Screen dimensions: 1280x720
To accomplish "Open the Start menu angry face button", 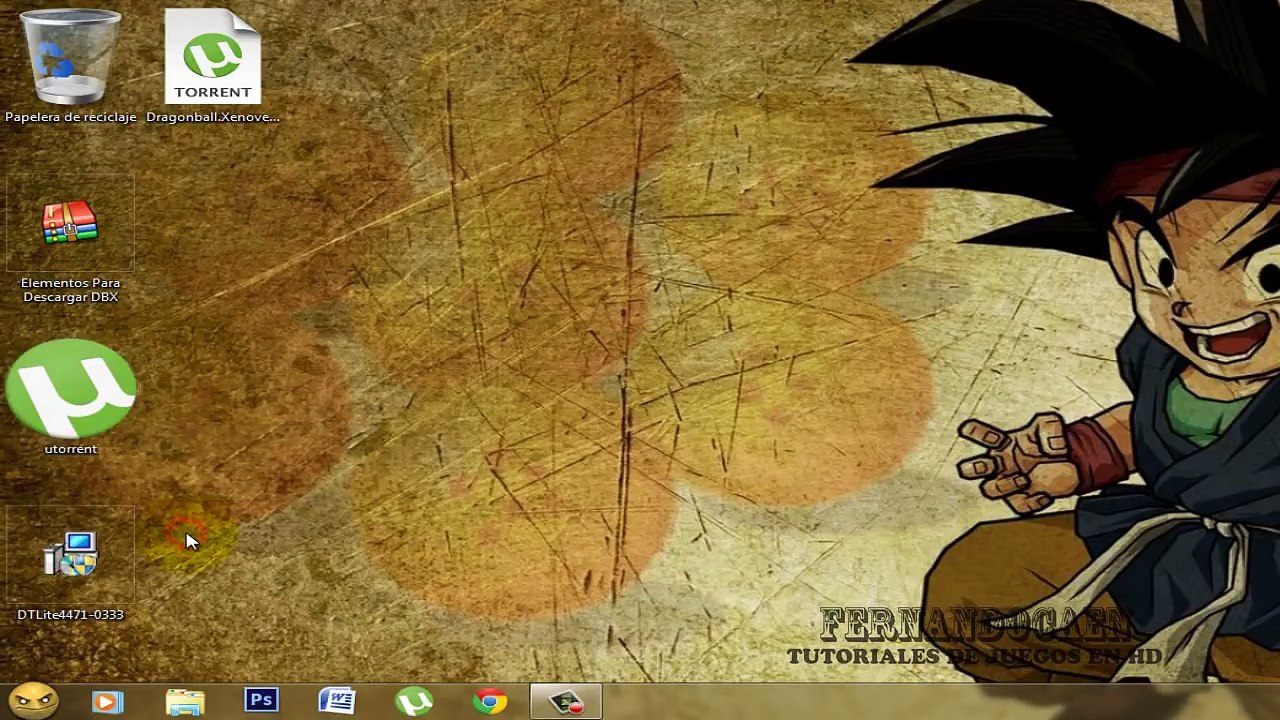I will pyautogui.click(x=33, y=700).
